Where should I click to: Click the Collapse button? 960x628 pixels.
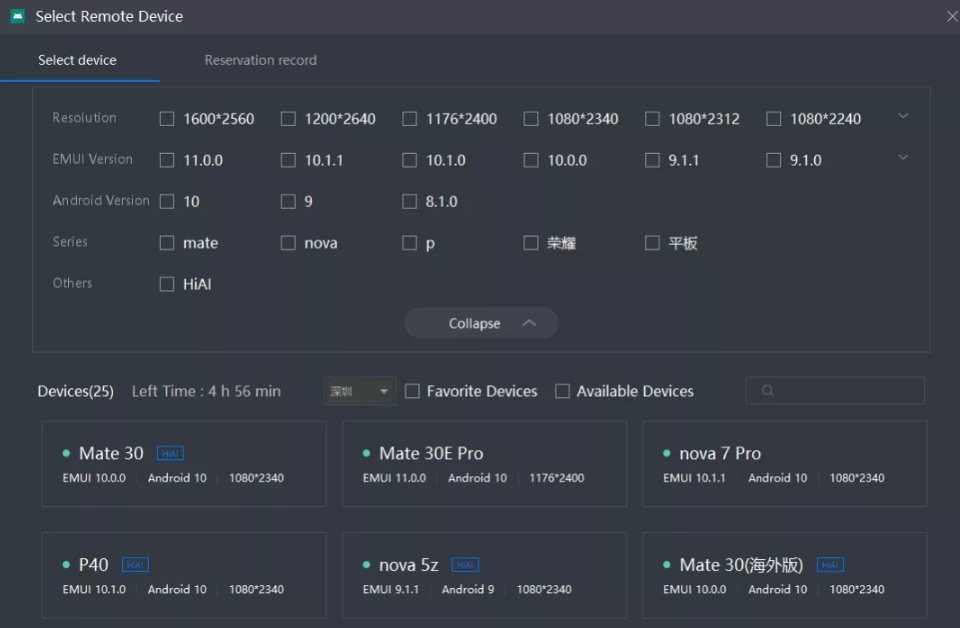(x=481, y=323)
